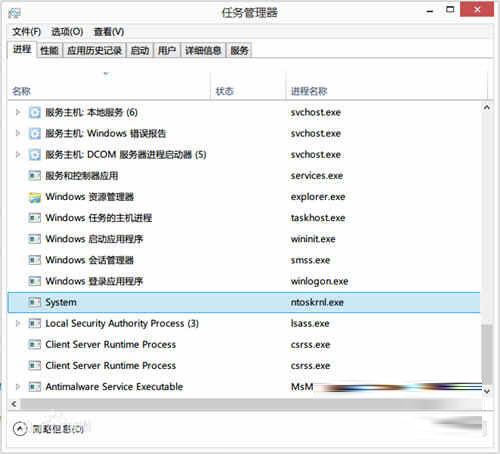The width and height of the screenshot is (500, 454).
Task: Expand Local Security Authority Process (3)
Action: pyautogui.click(x=18, y=323)
